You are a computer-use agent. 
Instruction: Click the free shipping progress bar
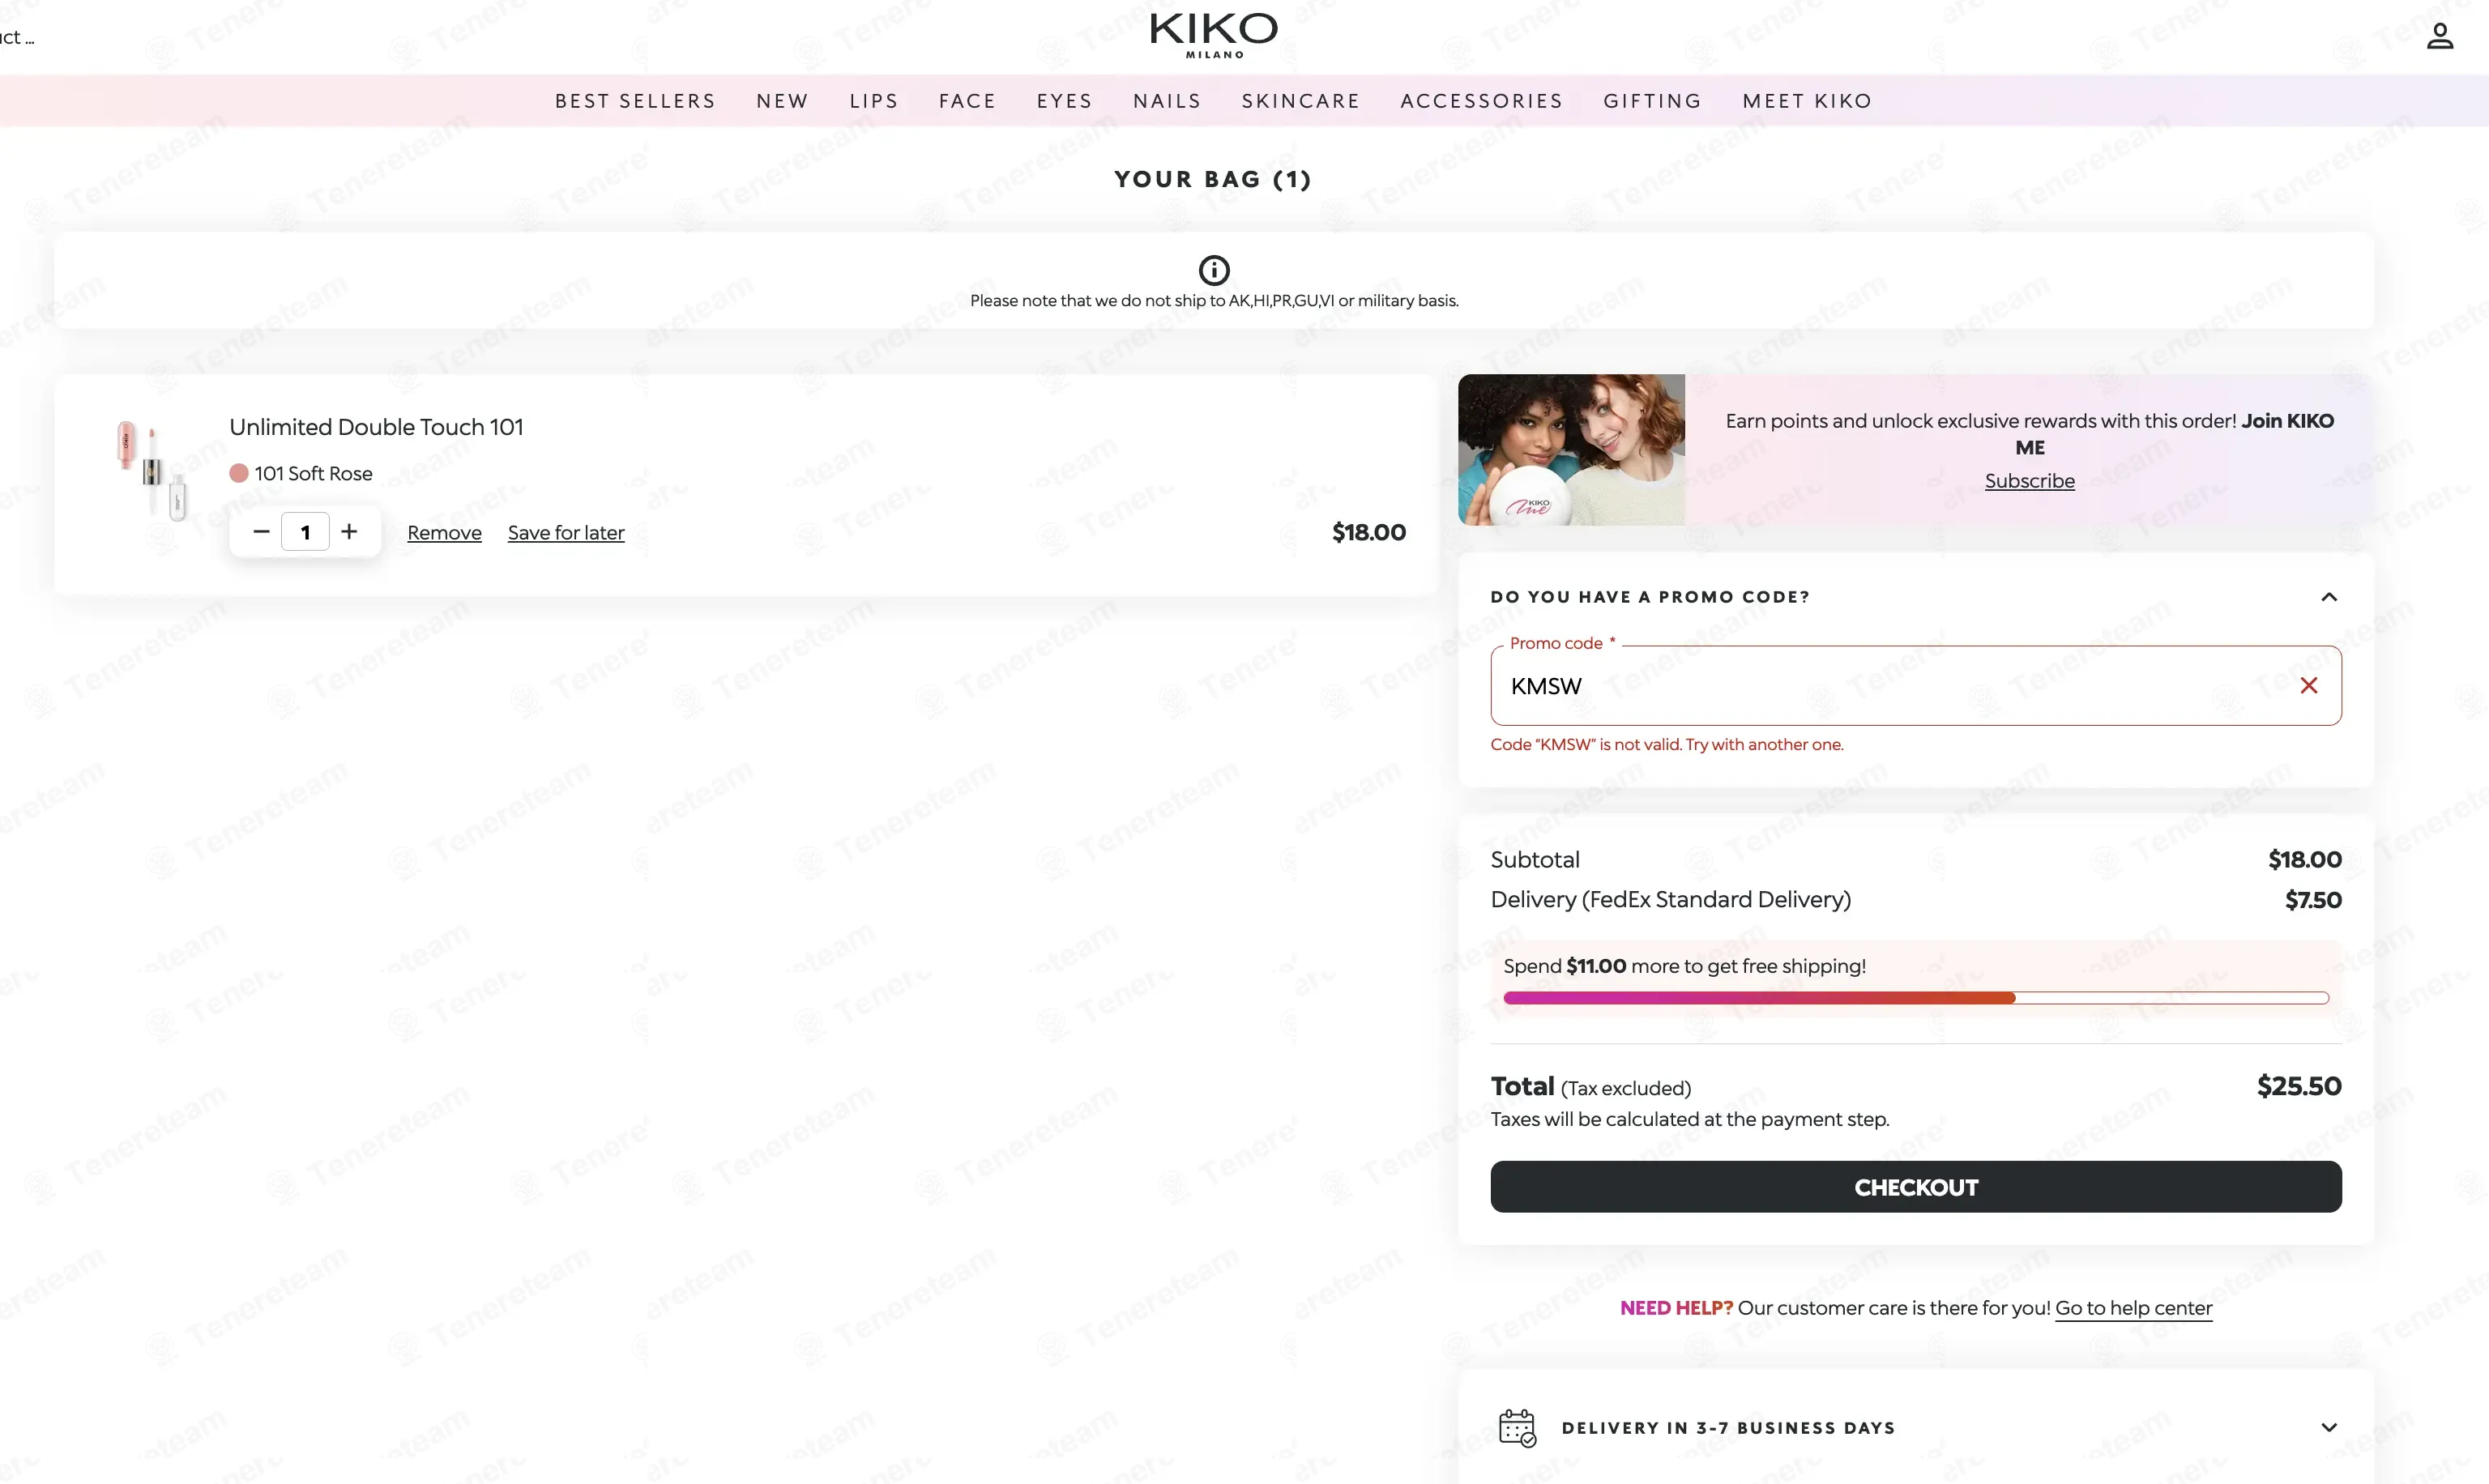point(1916,998)
